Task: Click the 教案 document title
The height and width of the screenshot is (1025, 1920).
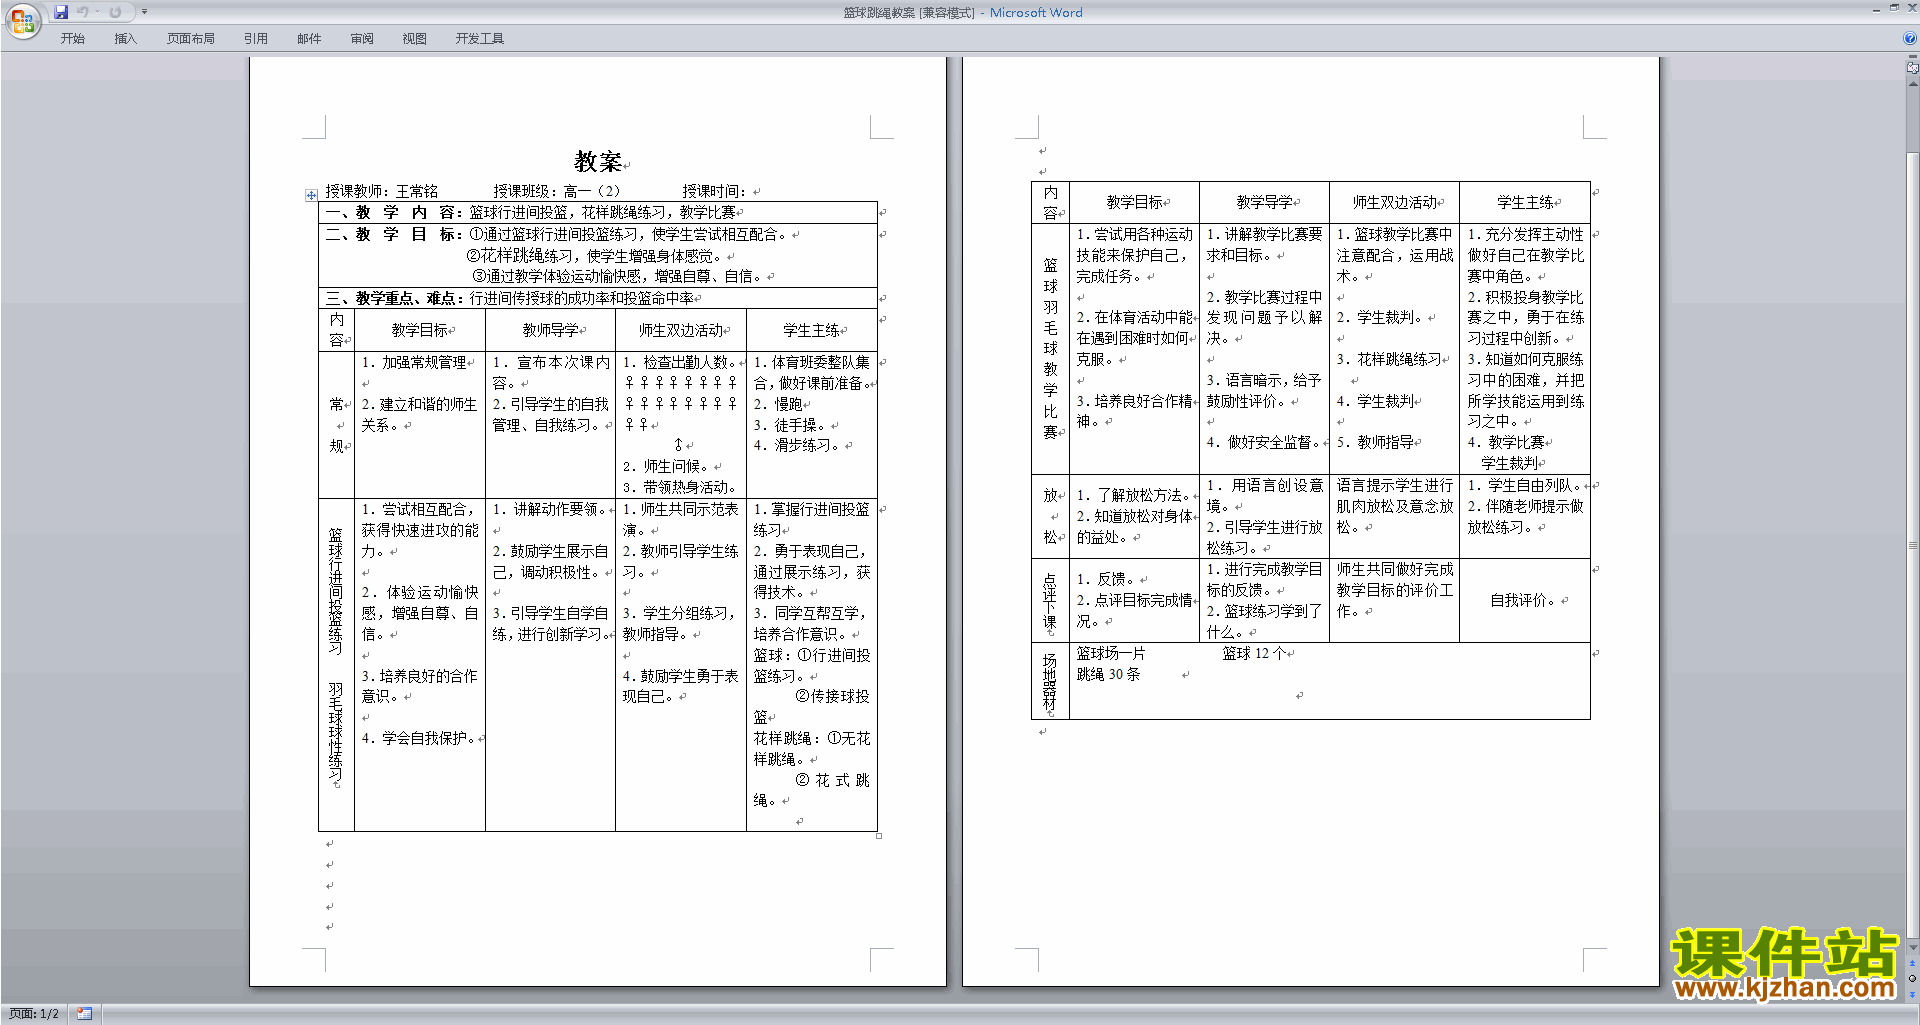Action: pyautogui.click(x=598, y=162)
